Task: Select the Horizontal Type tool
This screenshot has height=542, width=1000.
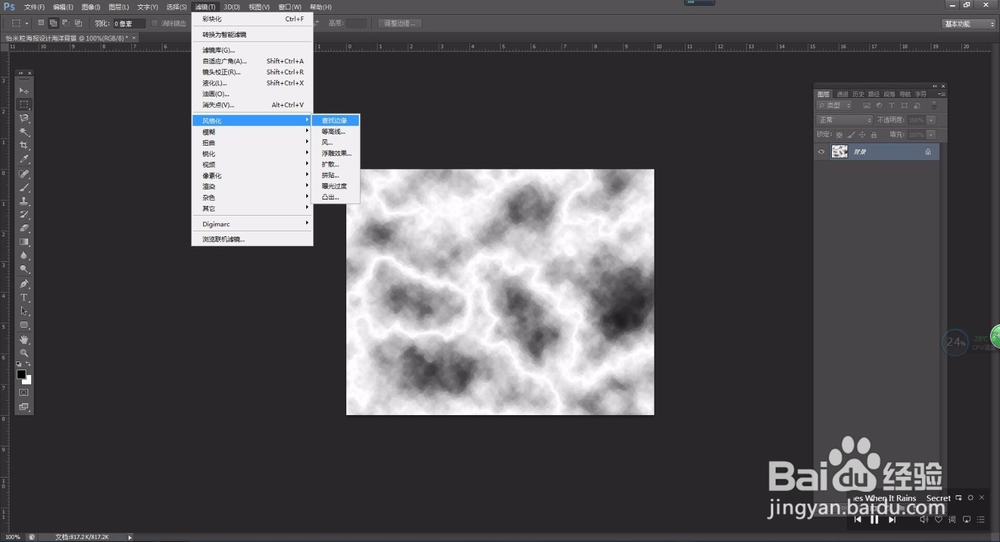Action: (x=24, y=298)
